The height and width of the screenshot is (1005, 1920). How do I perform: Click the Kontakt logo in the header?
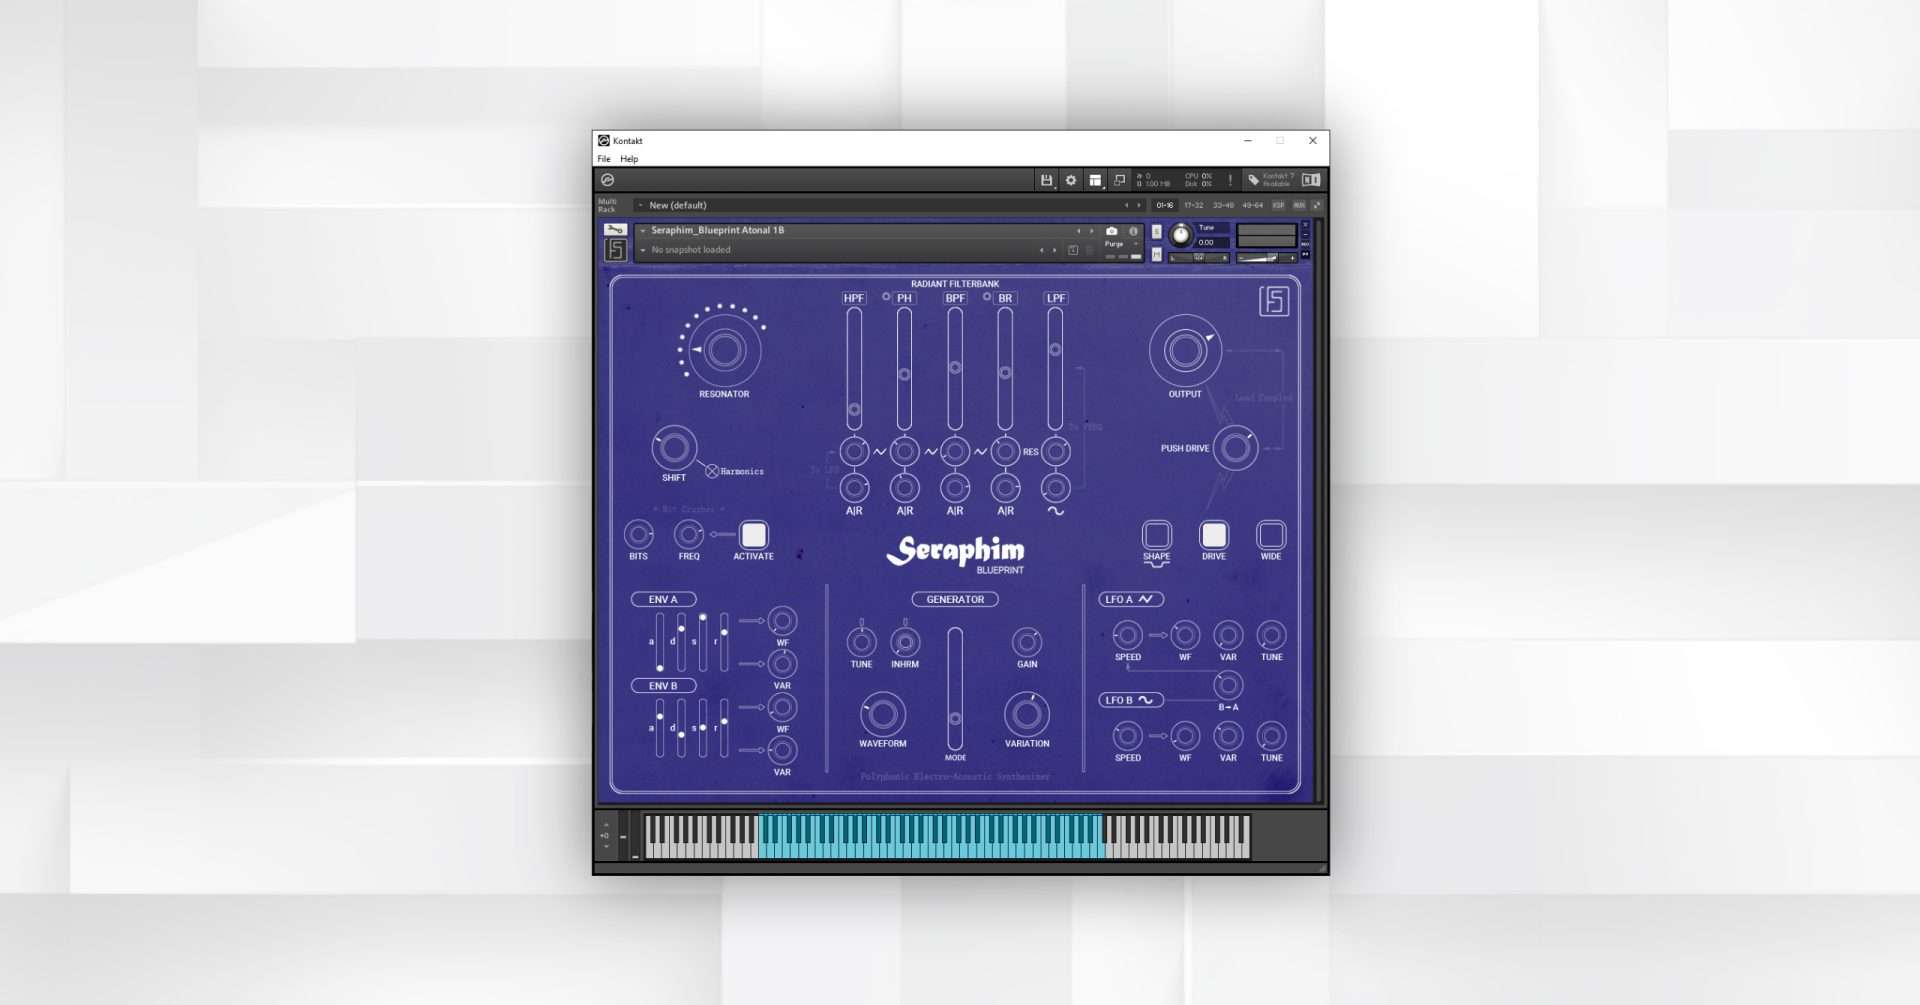point(607,180)
